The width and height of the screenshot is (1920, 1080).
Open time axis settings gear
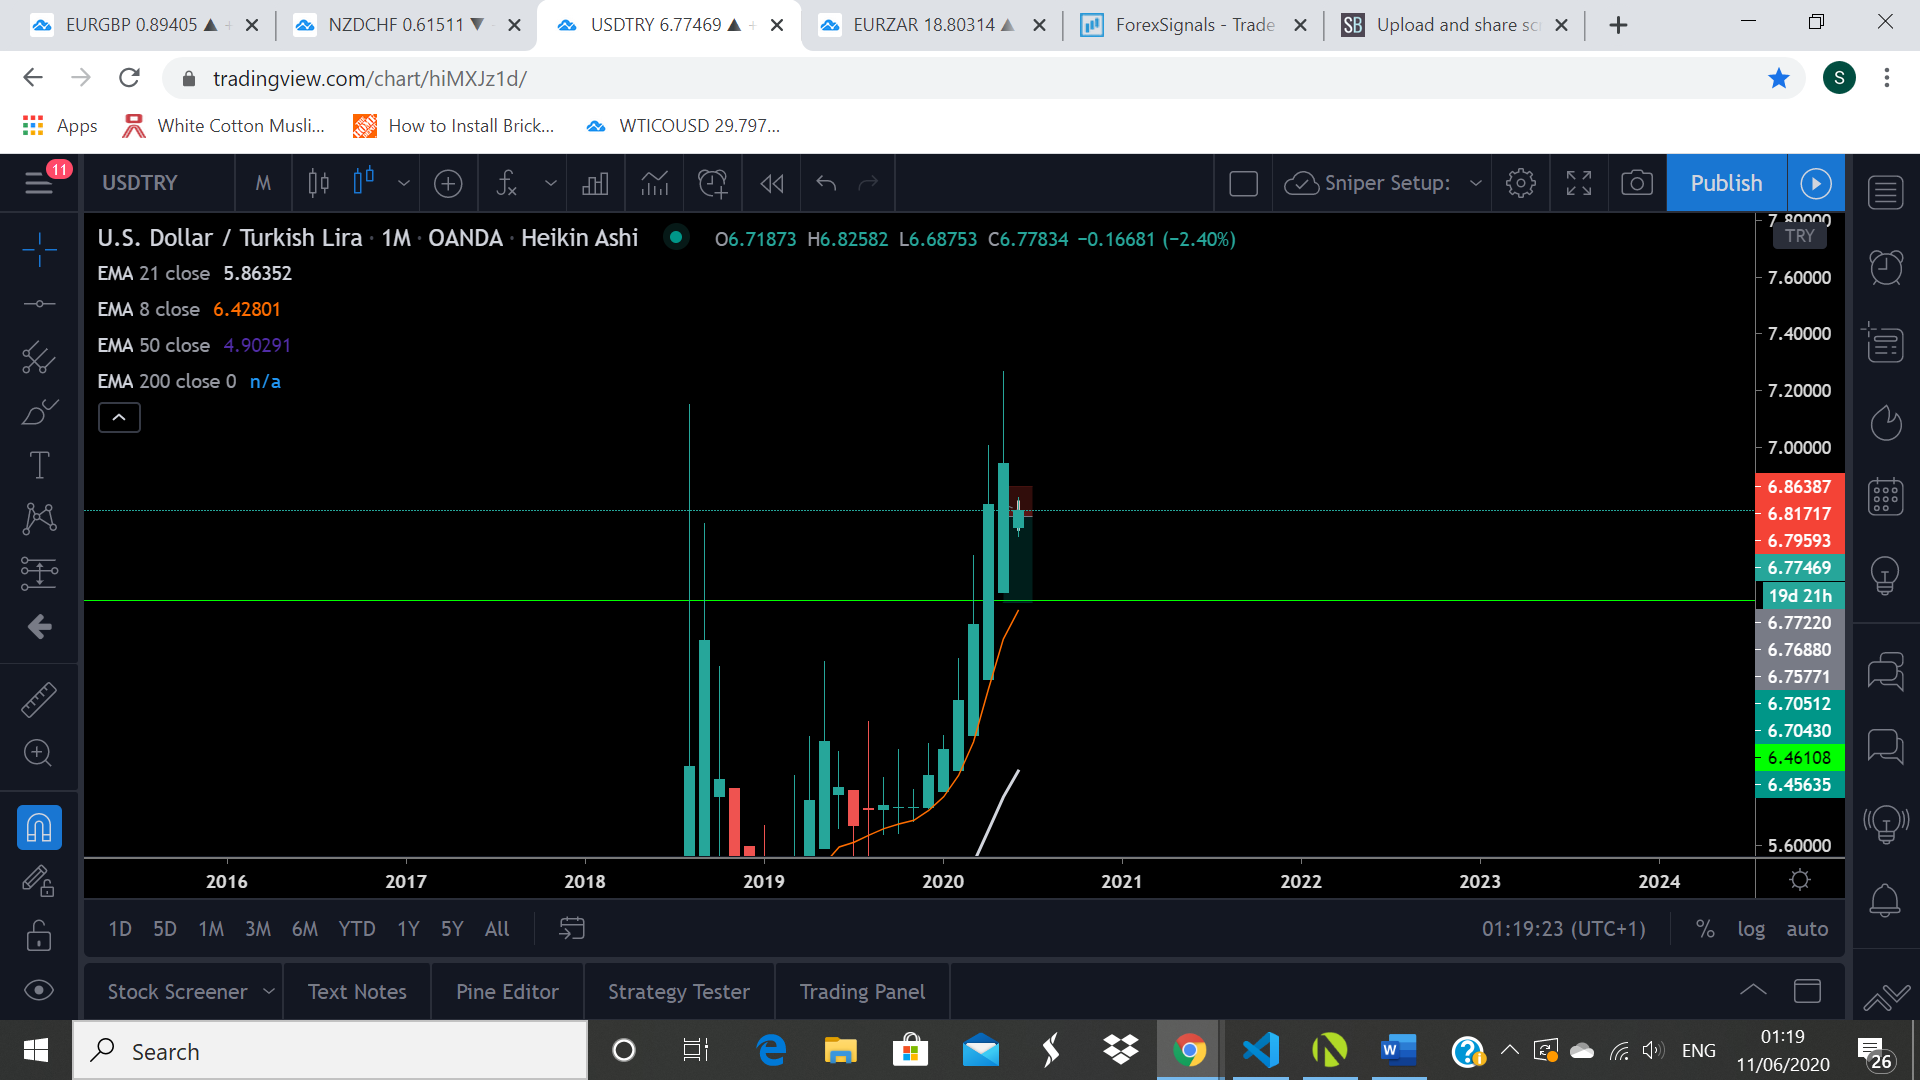coord(1800,880)
